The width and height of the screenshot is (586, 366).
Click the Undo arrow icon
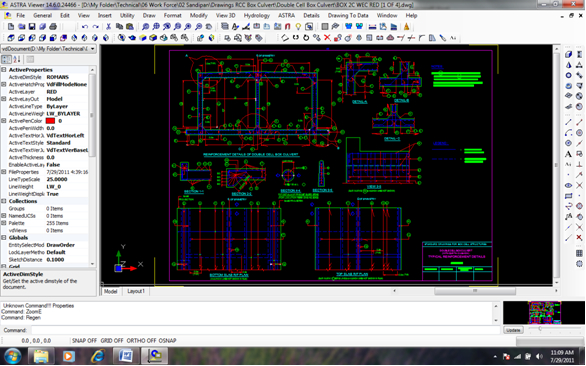coord(85,27)
